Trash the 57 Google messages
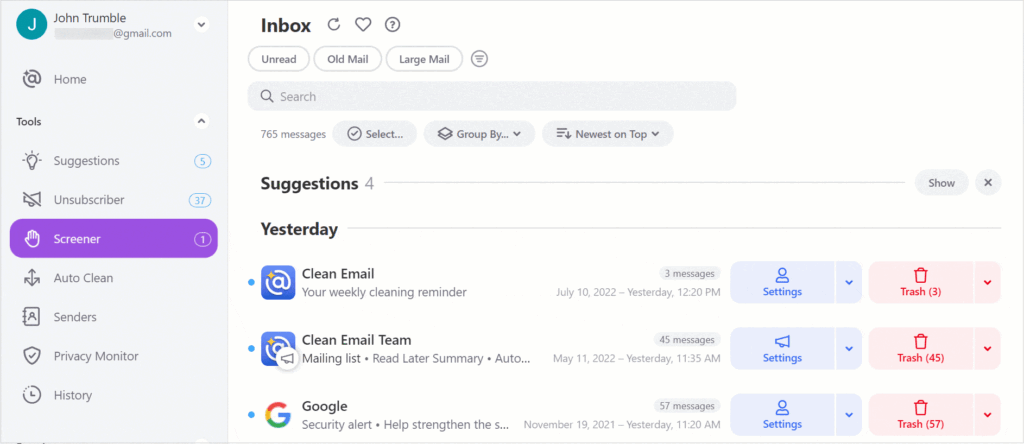The image size is (1024, 444). (921, 415)
